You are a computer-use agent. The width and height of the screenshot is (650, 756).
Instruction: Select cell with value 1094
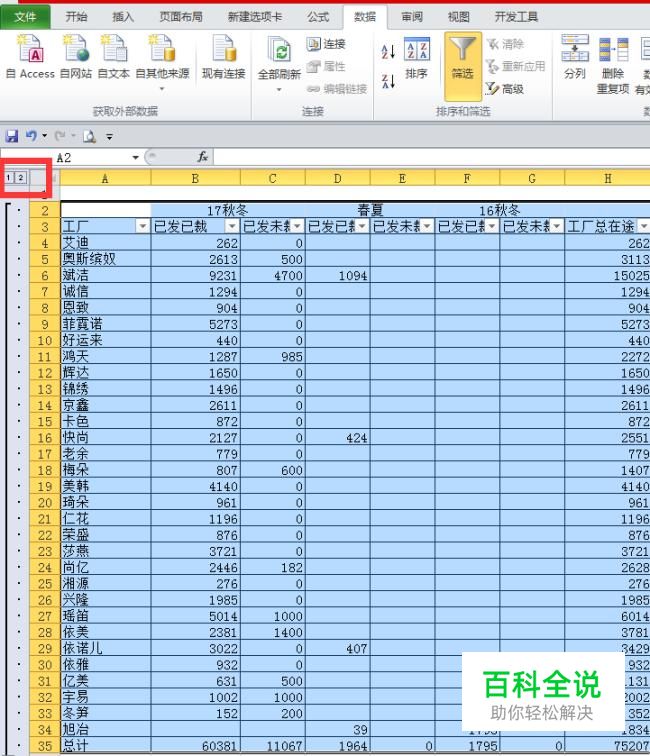pos(338,275)
